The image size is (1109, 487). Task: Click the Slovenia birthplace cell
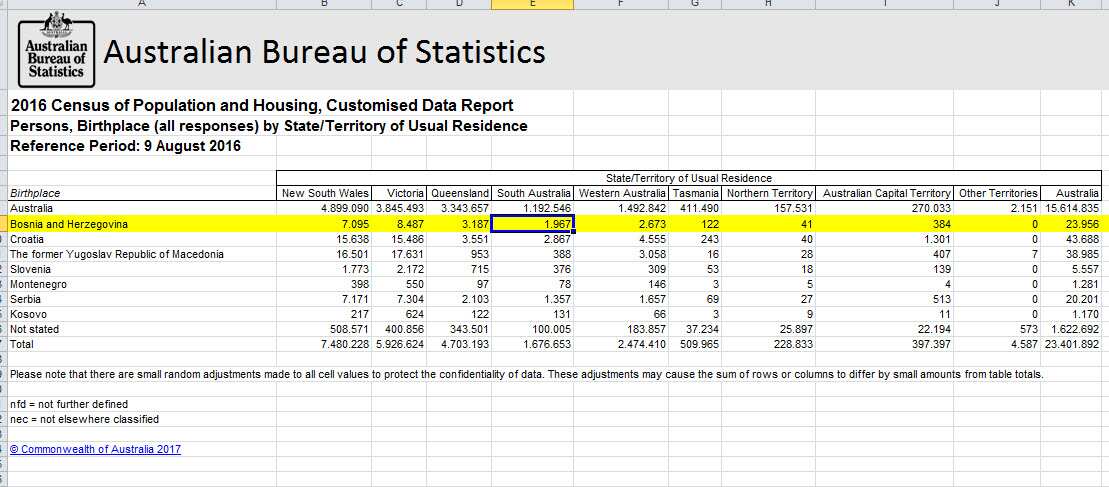tap(31, 269)
